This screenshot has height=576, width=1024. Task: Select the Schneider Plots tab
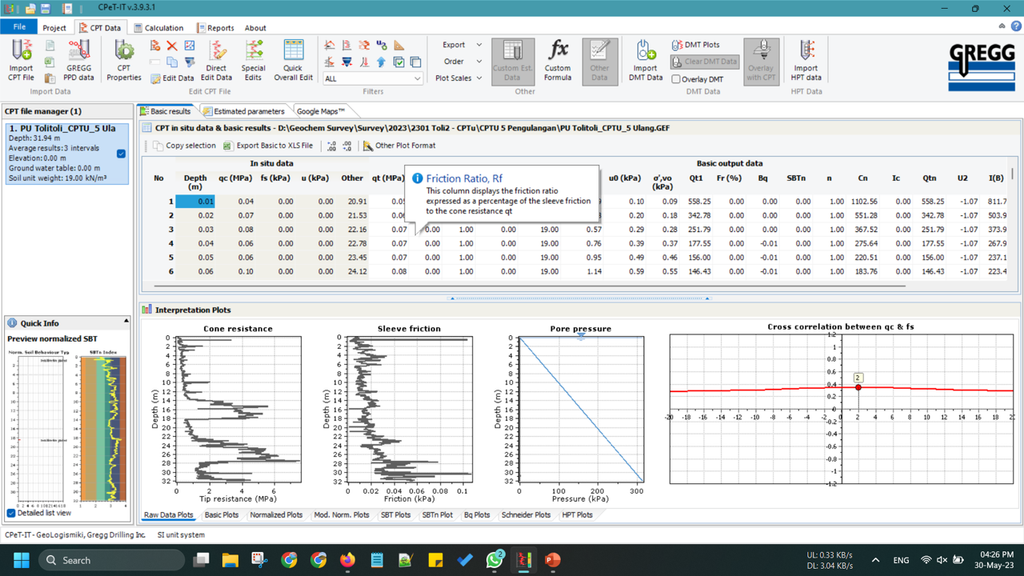[x=526, y=515]
